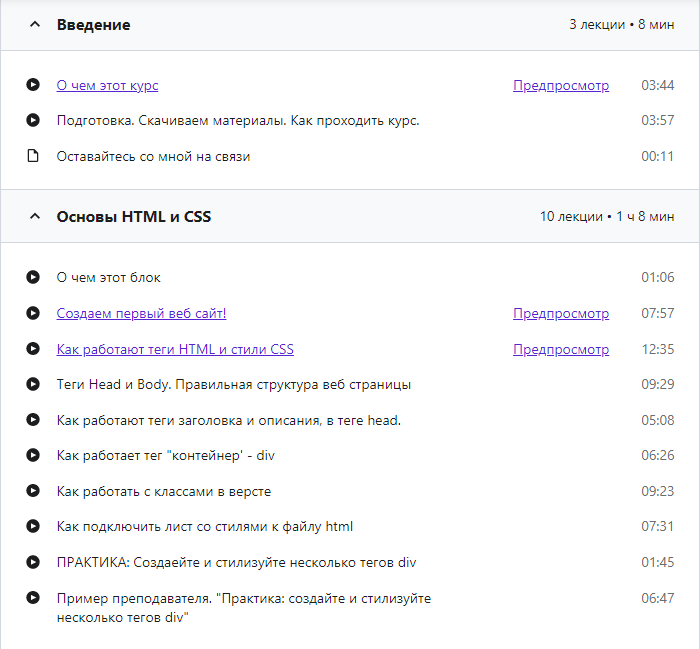Click play icon next to 'Подготовка. Скачиваем материалы'
The image size is (700, 649).
pyautogui.click(x=33, y=121)
